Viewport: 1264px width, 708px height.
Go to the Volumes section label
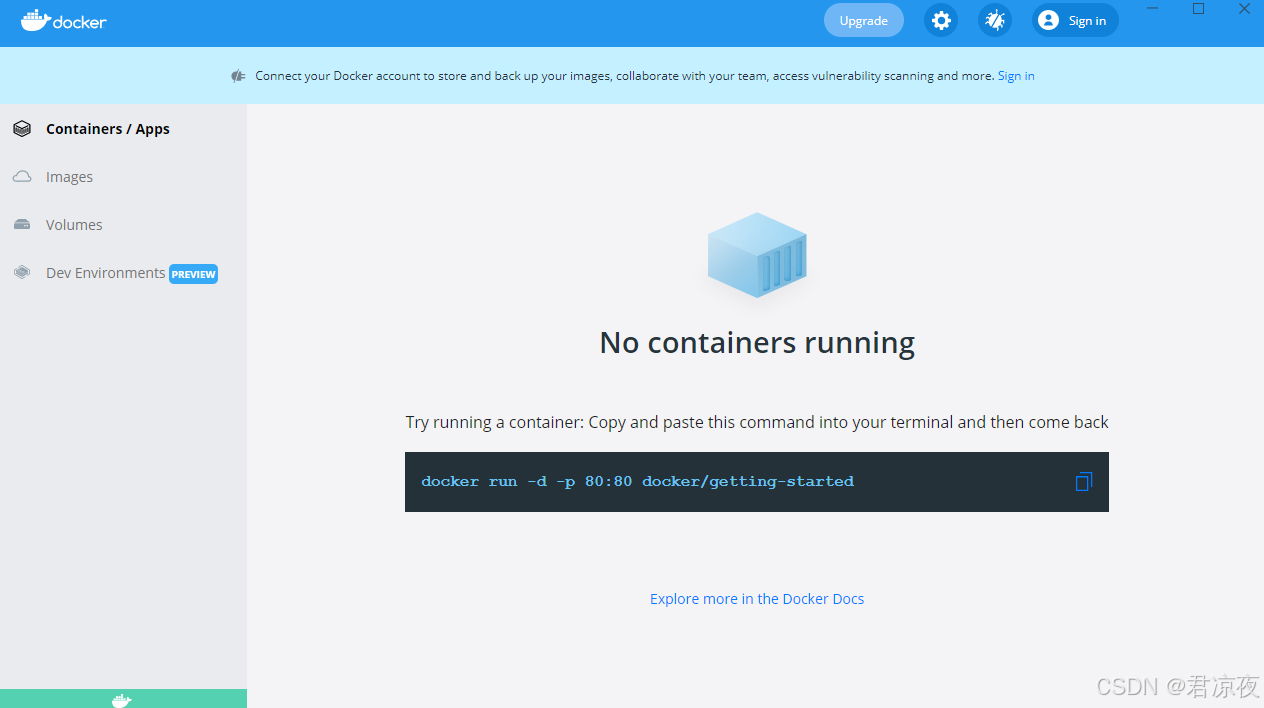pyautogui.click(x=74, y=225)
